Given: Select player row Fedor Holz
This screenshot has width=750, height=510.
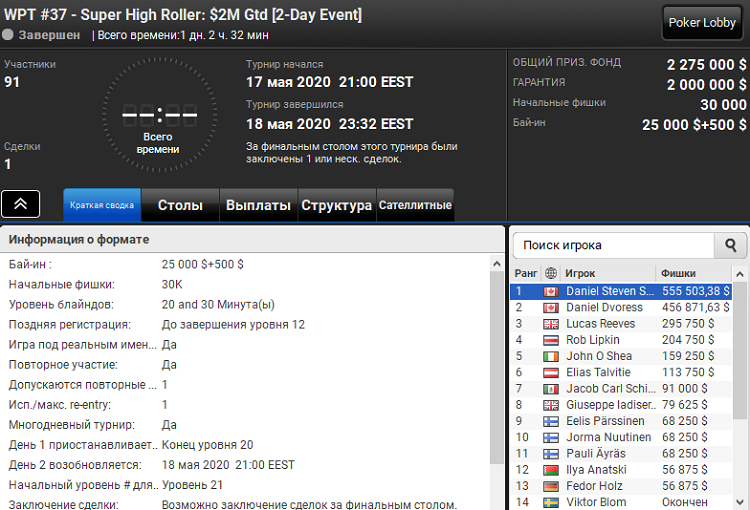Looking at the screenshot, I should click(x=621, y=487).
